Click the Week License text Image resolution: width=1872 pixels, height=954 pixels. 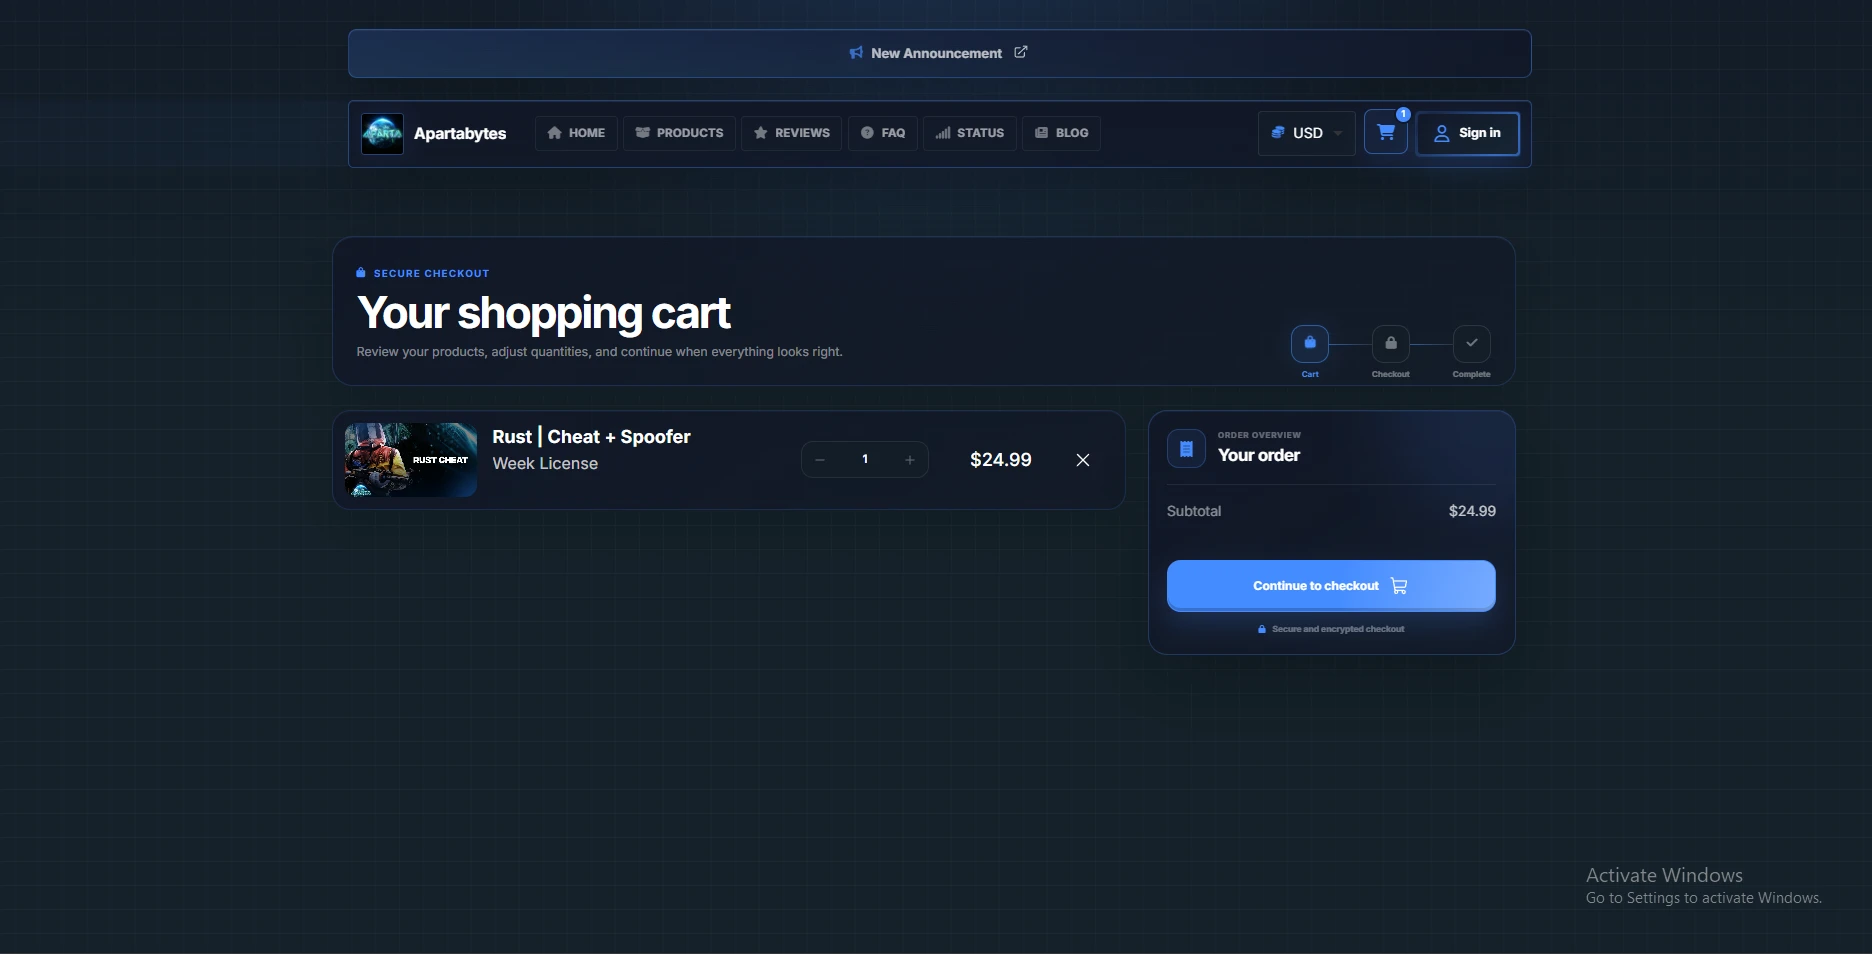pyautogui.click(x=545, y=464)
